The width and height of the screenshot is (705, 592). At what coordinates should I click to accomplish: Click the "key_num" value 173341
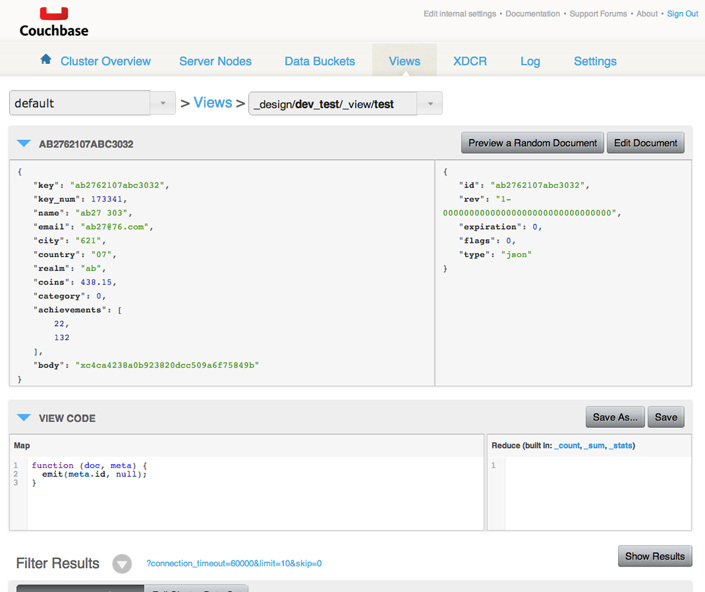coord(106,199)
